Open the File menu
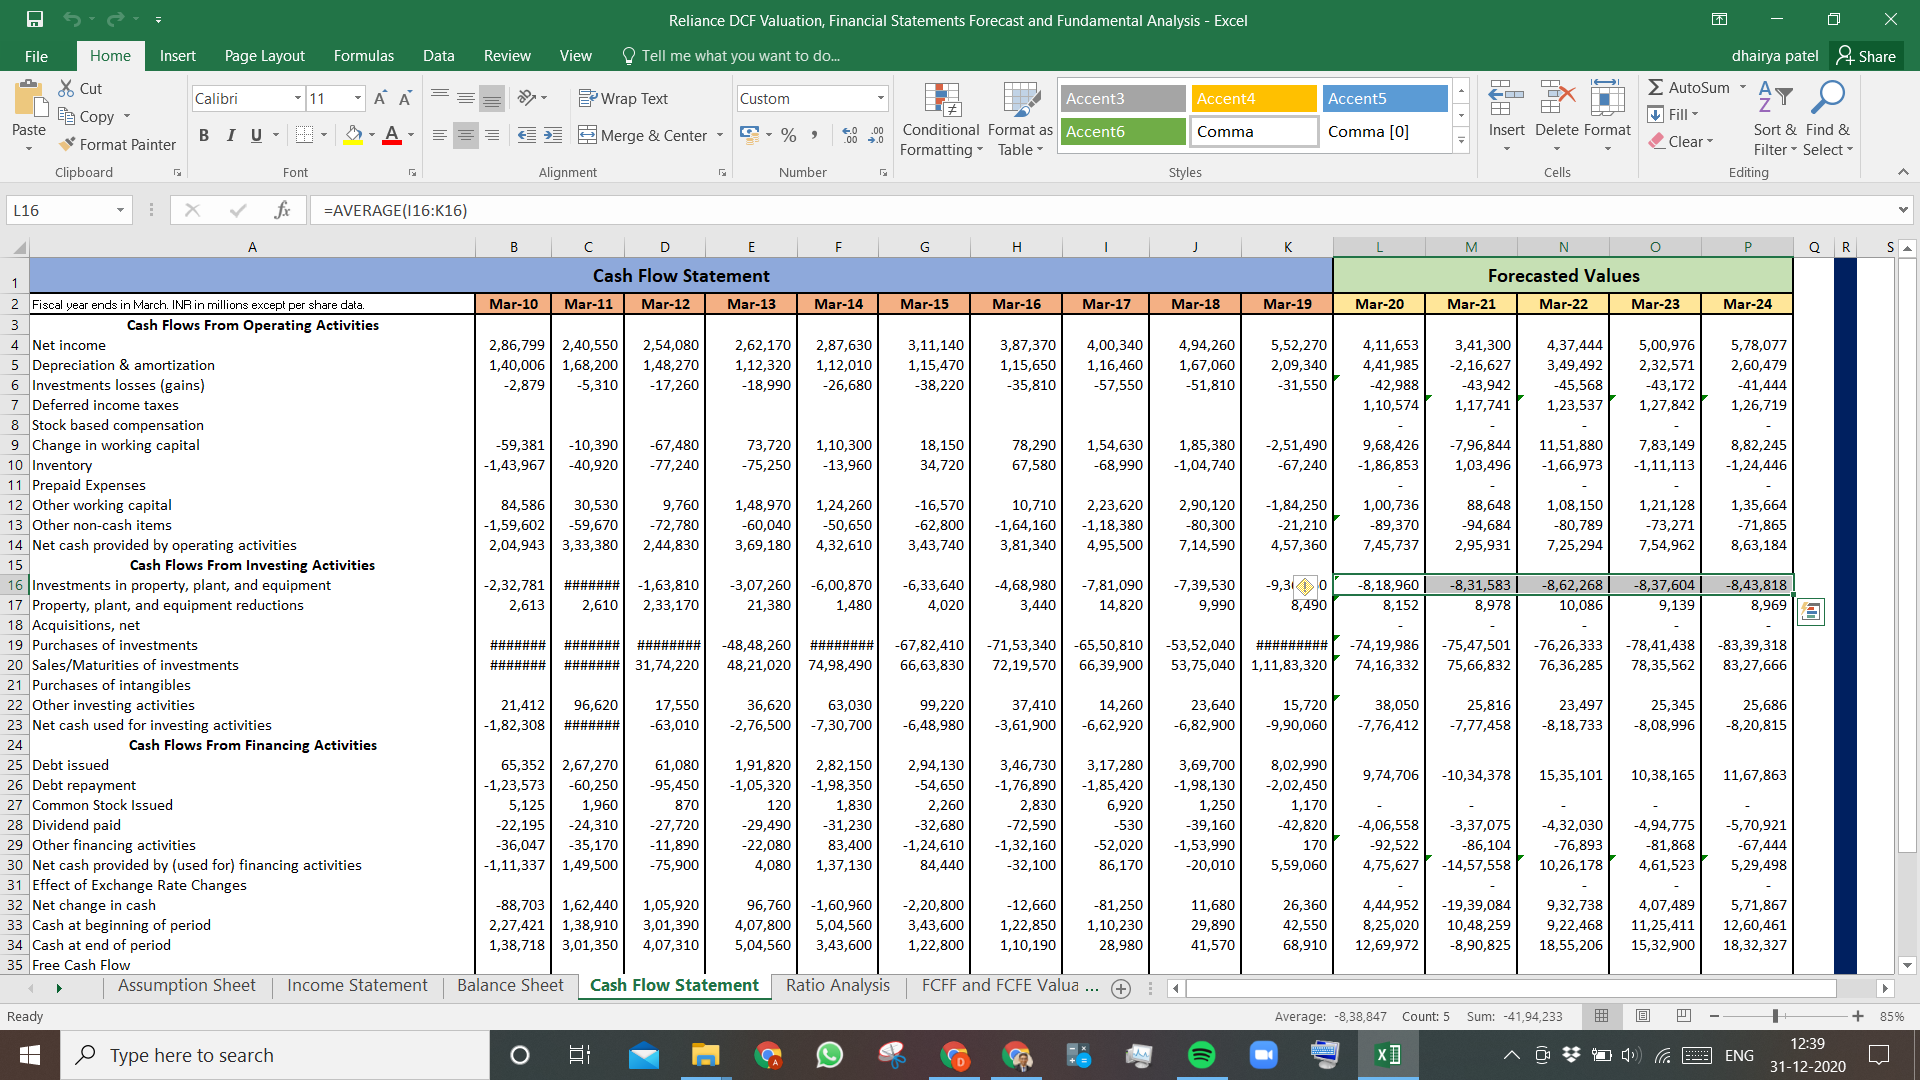The image size is (1920, 1080). point(36,56)
